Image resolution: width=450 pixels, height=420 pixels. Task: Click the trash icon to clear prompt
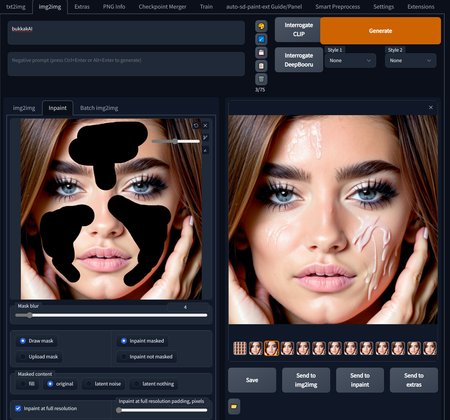pos(261,79)
